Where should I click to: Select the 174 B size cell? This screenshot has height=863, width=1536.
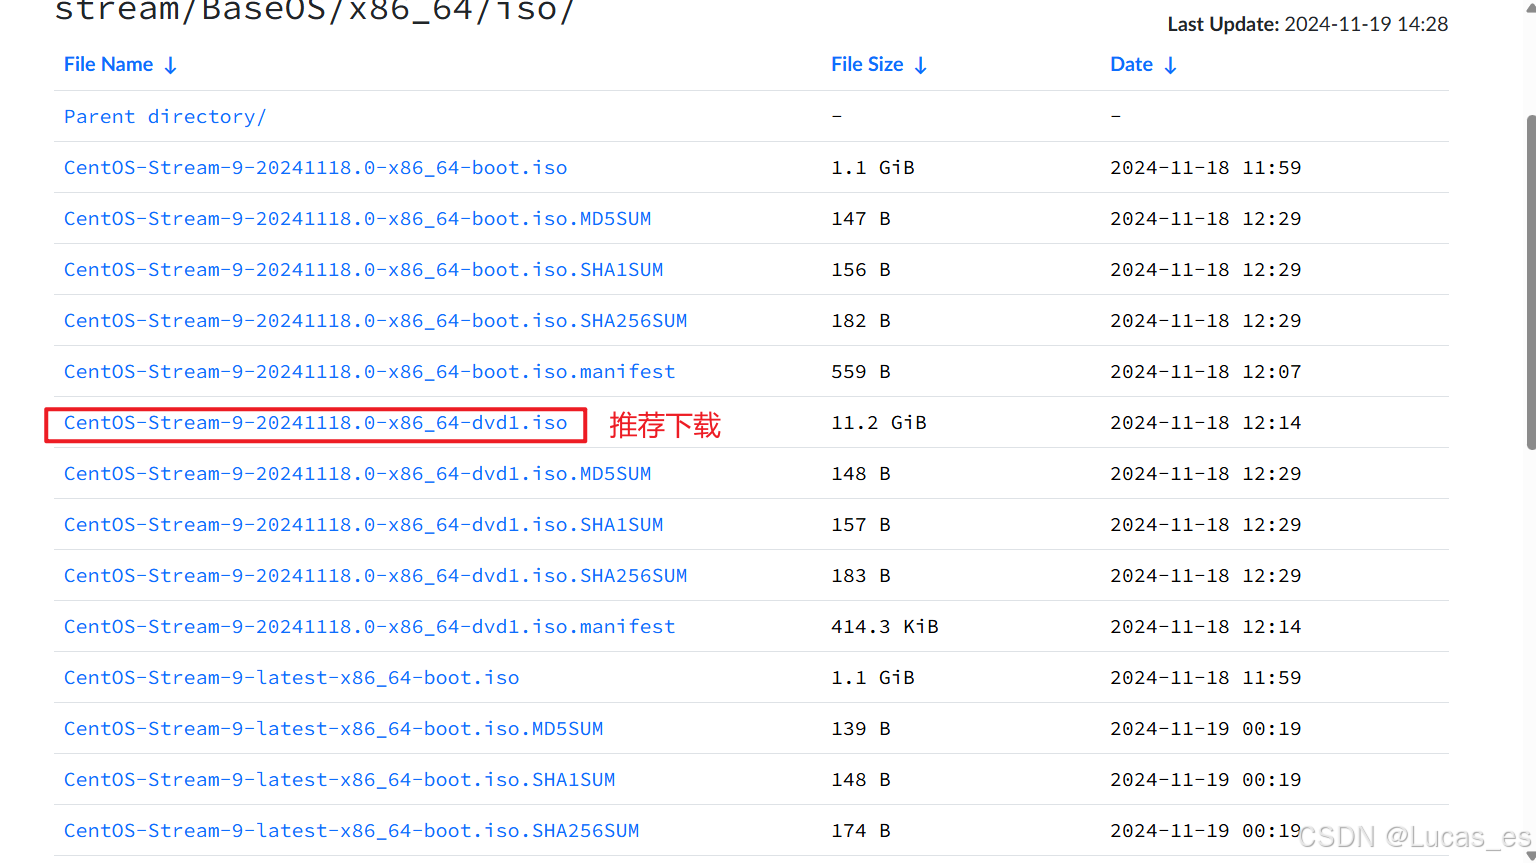(x=861, y=830)
